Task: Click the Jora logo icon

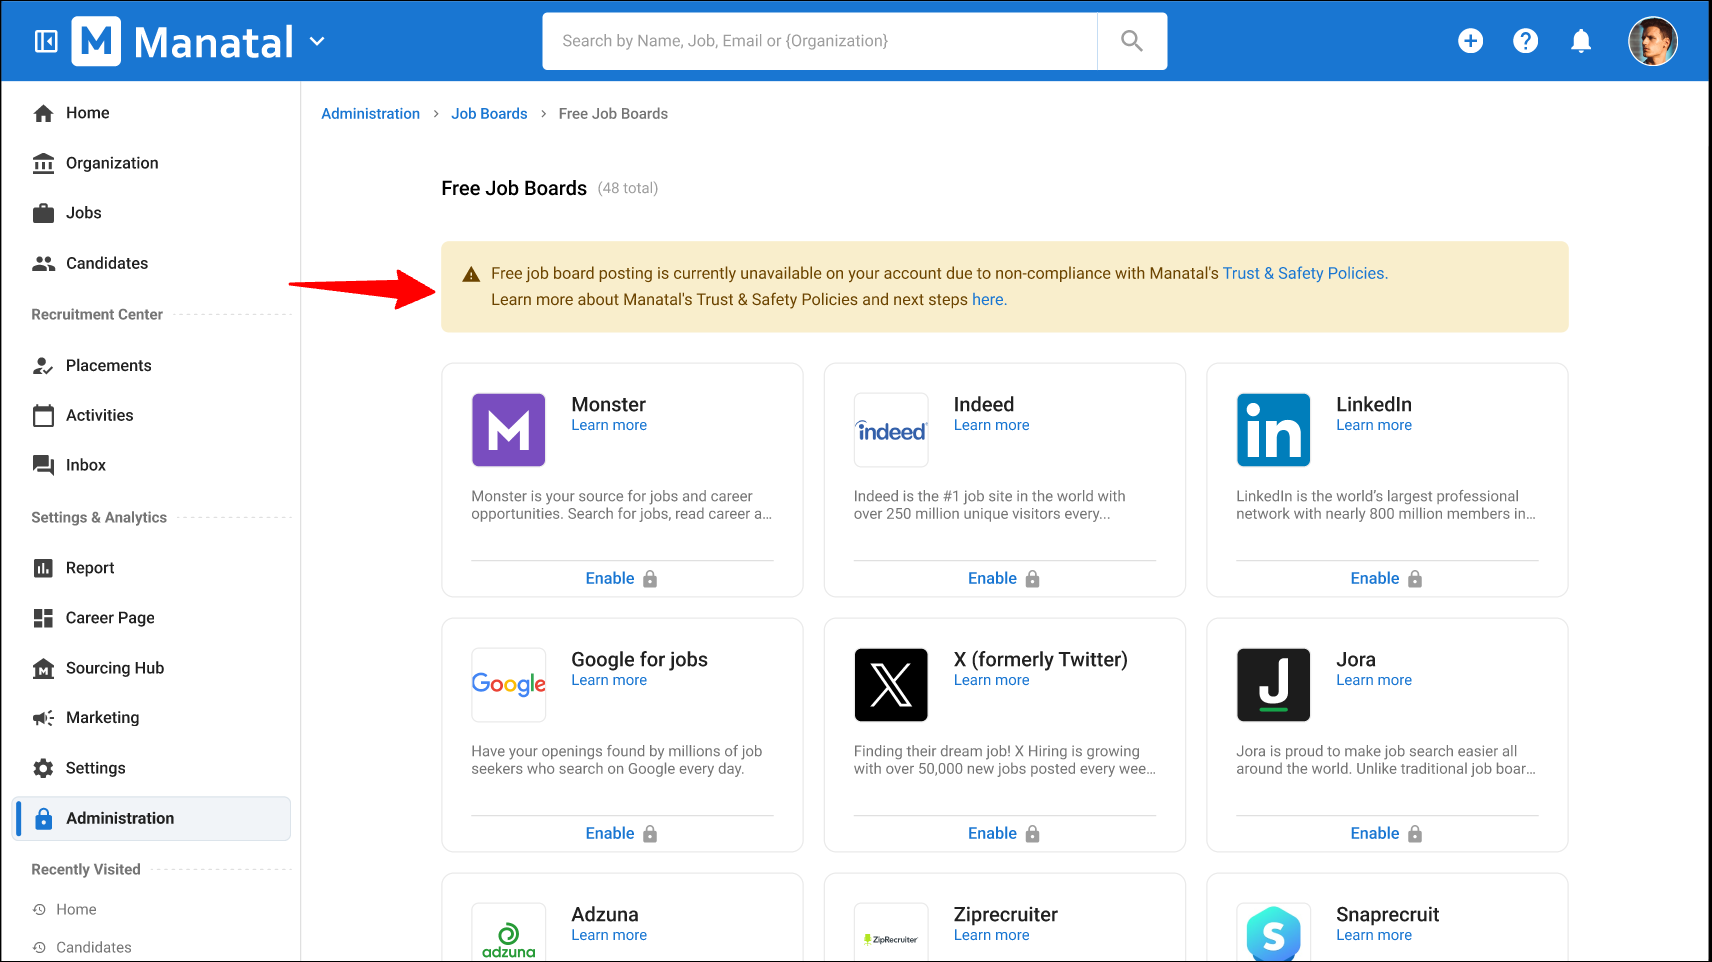Action: point(1273,685)
